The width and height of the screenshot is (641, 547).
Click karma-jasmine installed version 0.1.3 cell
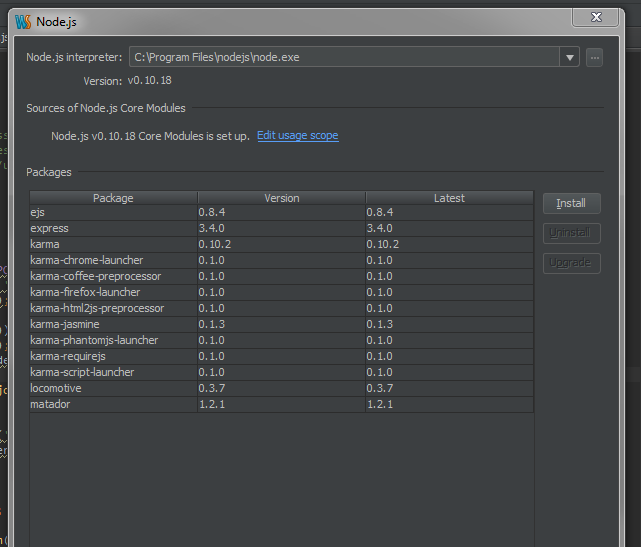(282, 324)
